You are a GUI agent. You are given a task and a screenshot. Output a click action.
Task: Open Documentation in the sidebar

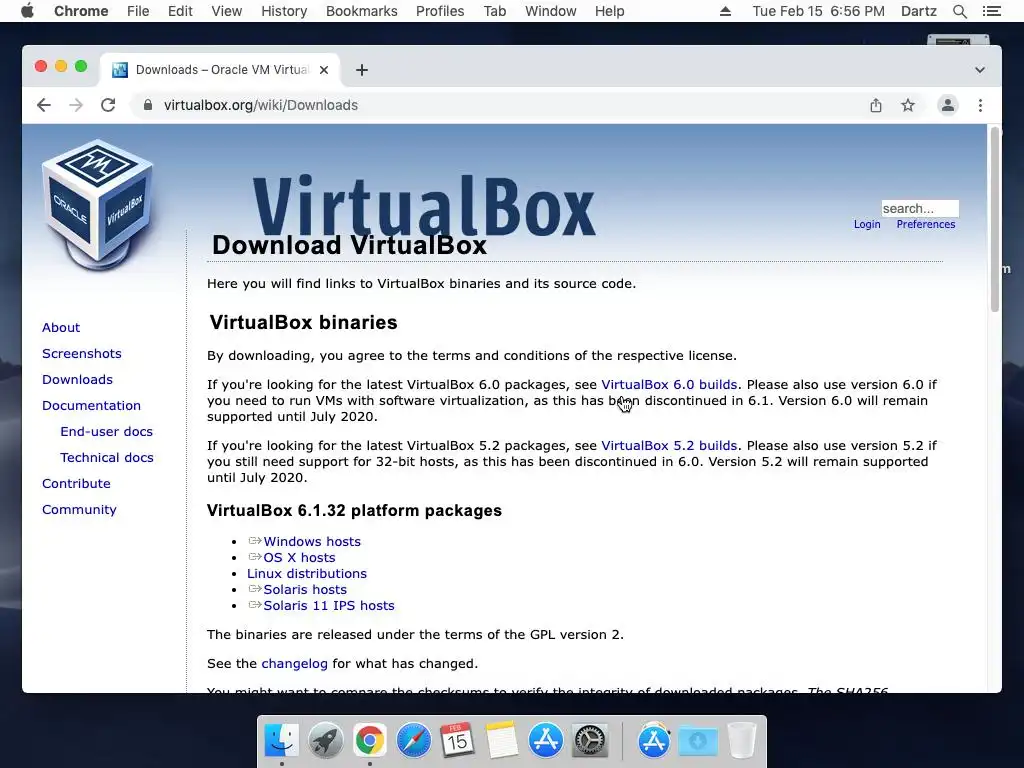click(x=91, y=406)
